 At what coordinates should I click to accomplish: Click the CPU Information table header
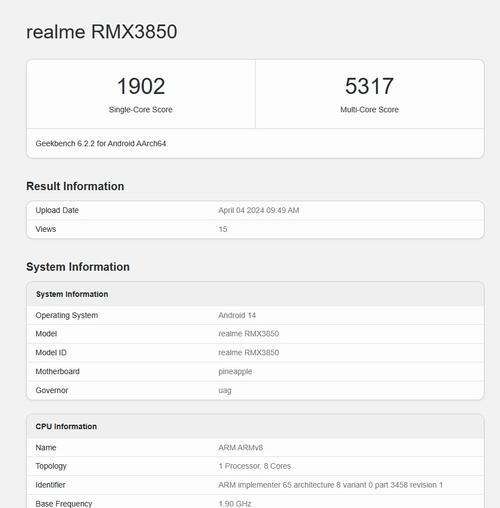pos(255,426)
